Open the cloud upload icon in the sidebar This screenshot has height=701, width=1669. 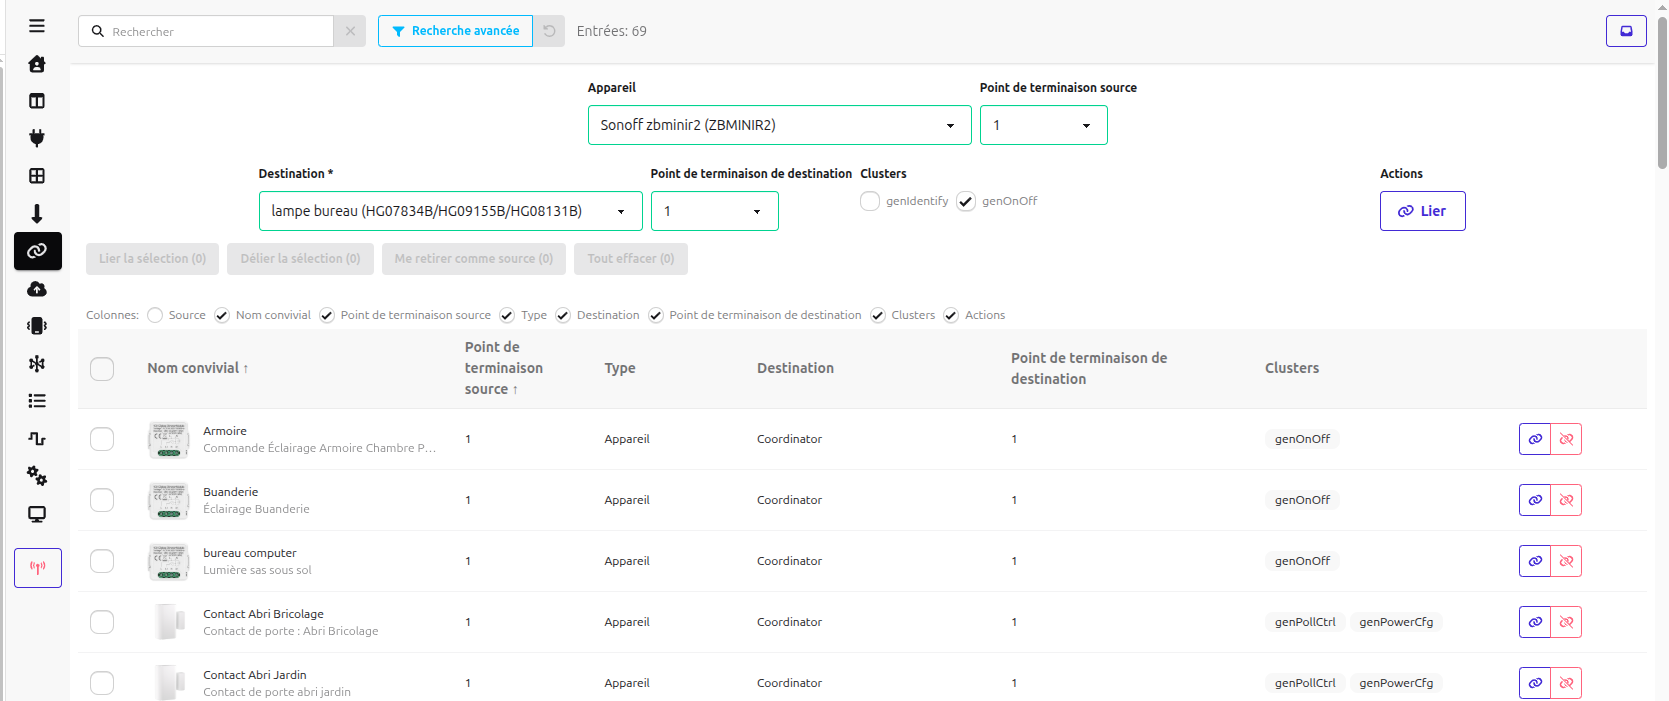(x=37, y=289)
